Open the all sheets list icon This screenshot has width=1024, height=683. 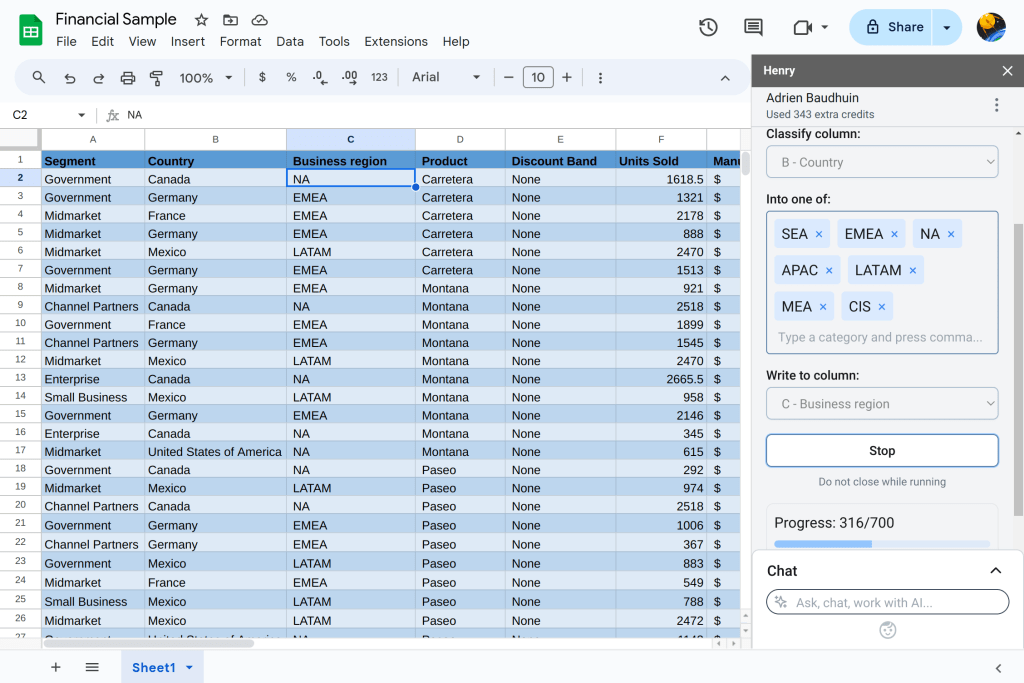[x=92, y=667]
